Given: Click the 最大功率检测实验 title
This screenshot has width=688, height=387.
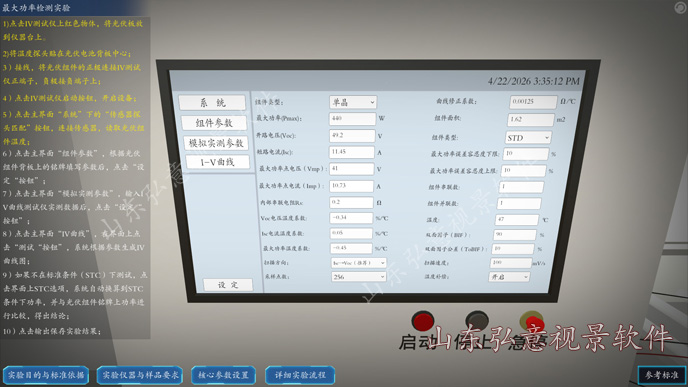Looking at the screenshot, I should coord(36,7).
